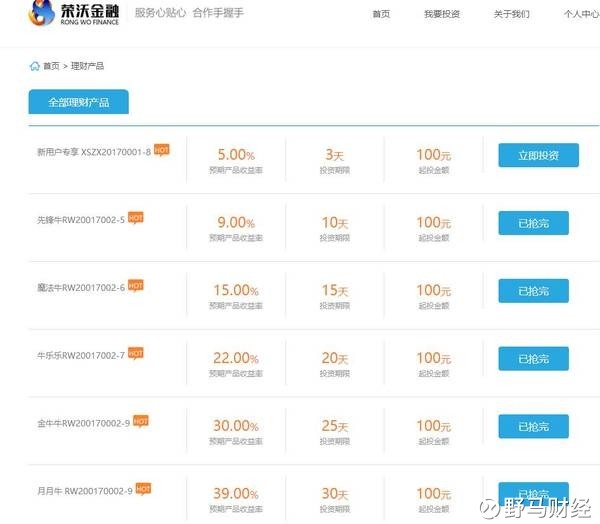600x524 pixels.
Task: Open product 金牛牛RW200170002-9
Action: (x=83, y=423)
